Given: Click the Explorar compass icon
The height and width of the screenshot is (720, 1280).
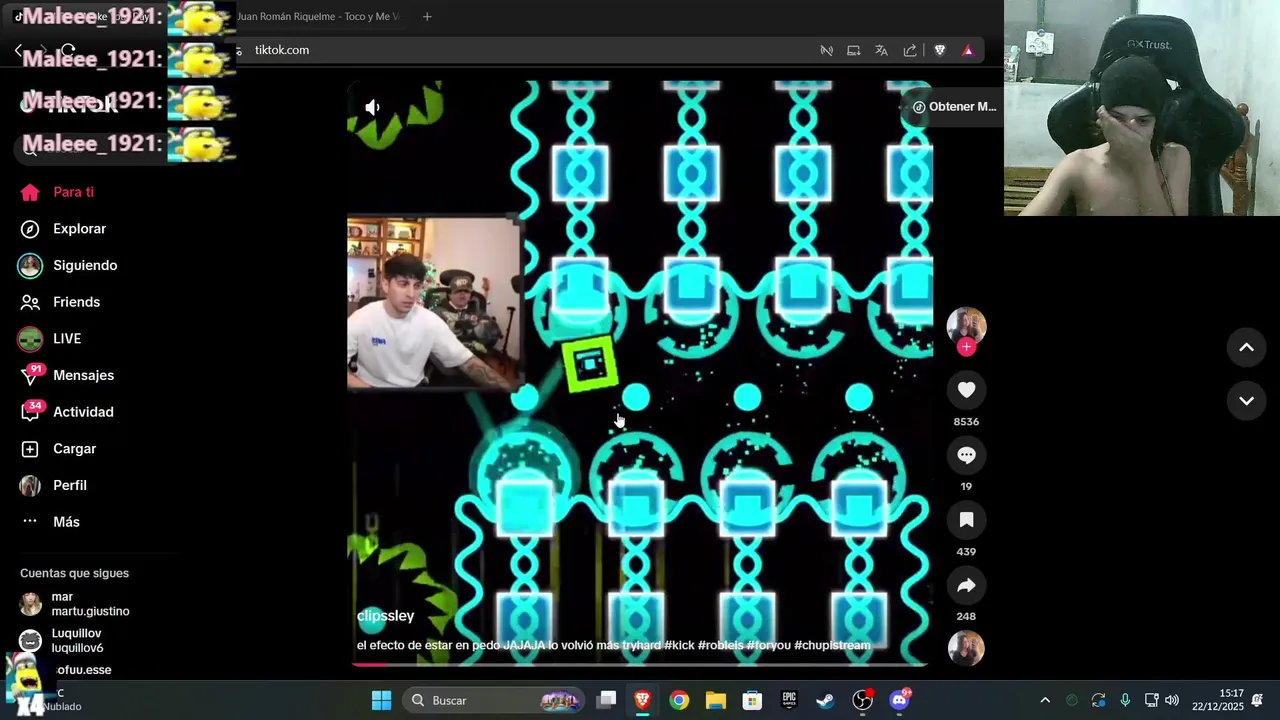Looking at the screenshot, I should coord(30,229).
